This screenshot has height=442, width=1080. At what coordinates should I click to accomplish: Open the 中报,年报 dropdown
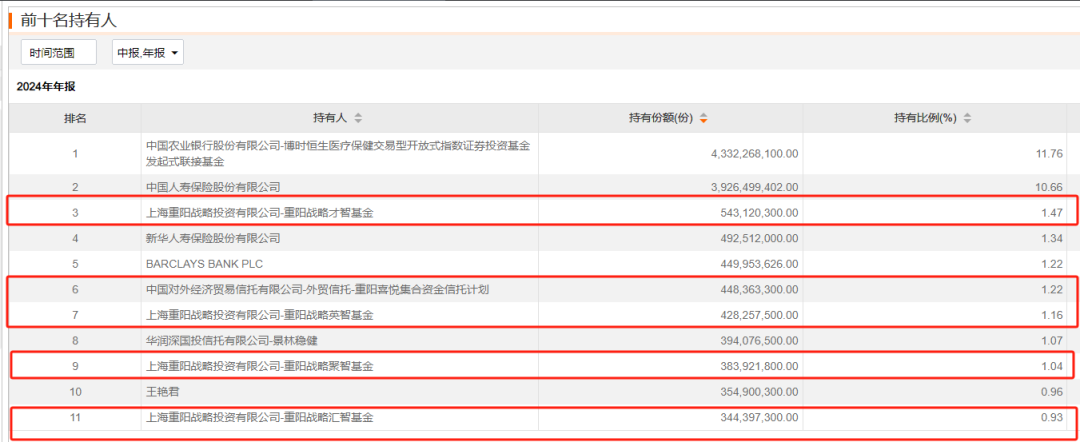click(148, 53)
